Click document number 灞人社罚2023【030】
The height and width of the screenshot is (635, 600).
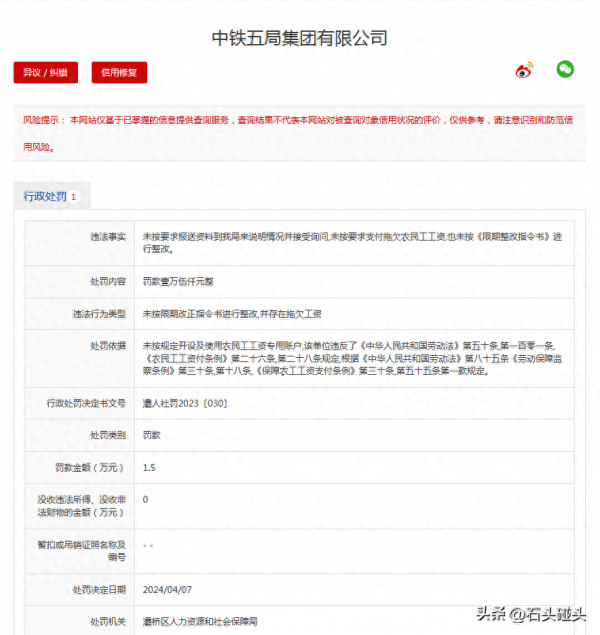[x=187, y=403]
